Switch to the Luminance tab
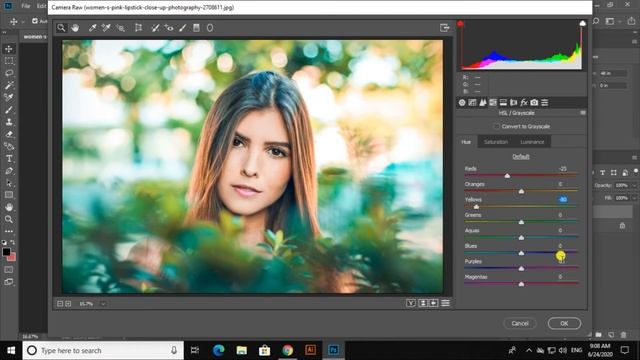 532,142
